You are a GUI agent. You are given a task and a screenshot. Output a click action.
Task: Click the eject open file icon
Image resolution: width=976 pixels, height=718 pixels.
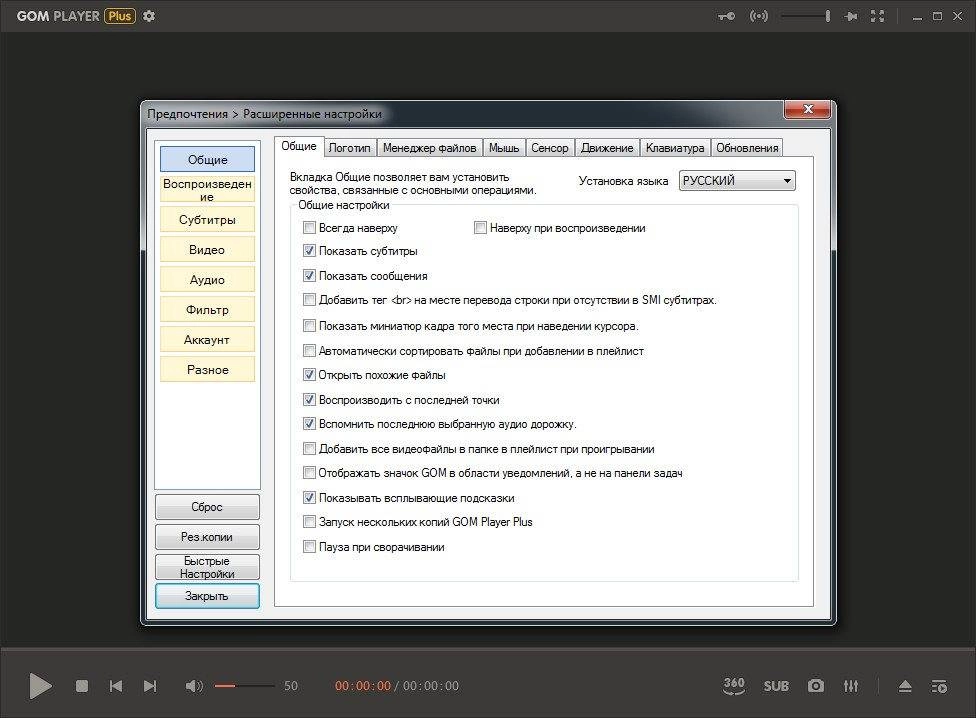pos(905,686)
